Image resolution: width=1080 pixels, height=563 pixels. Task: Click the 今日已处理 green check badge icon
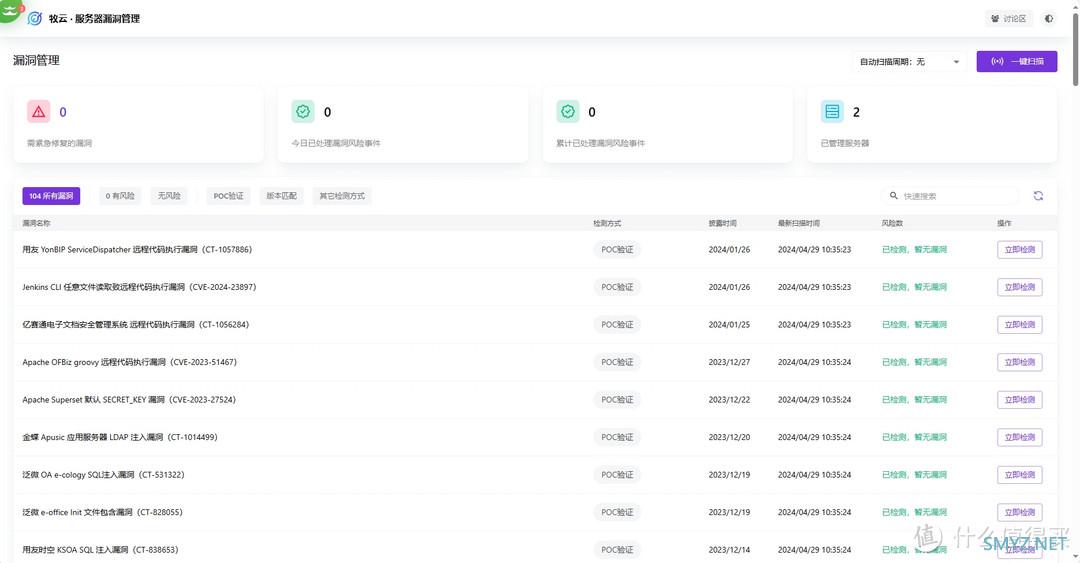click(x=302, y=112)
